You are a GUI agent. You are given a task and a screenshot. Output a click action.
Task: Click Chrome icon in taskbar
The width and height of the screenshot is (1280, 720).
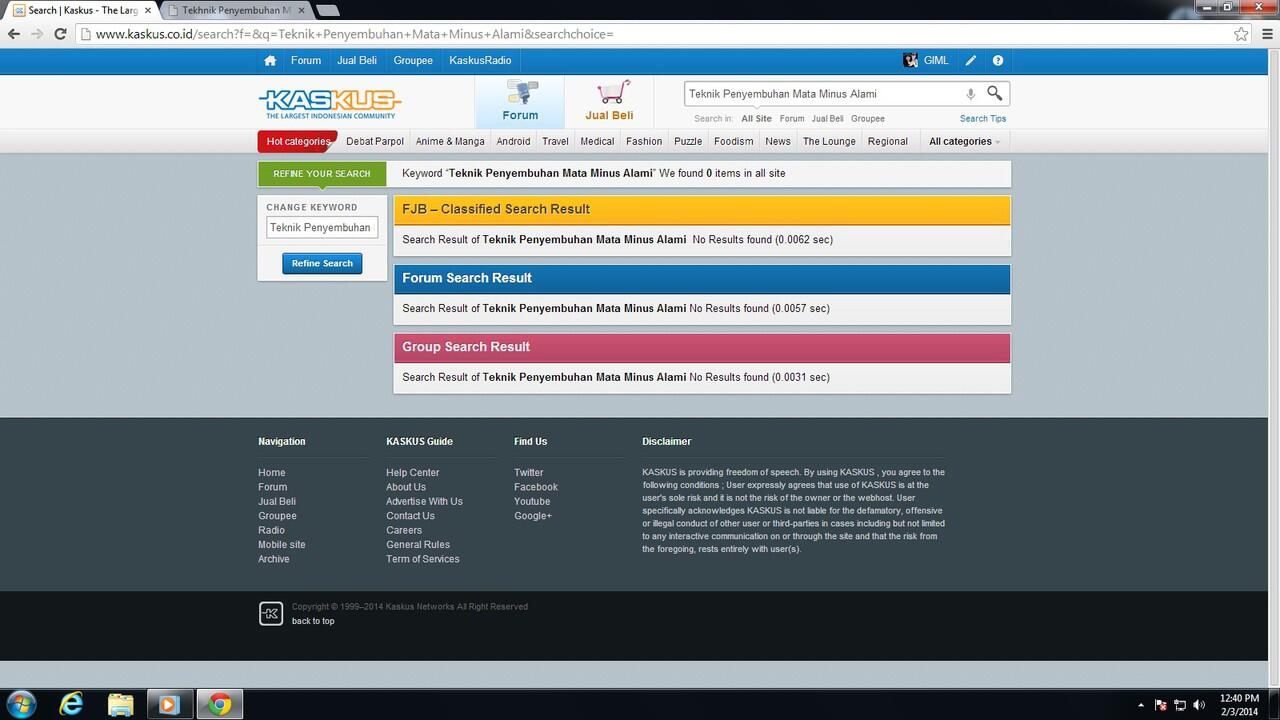point(219,704)
